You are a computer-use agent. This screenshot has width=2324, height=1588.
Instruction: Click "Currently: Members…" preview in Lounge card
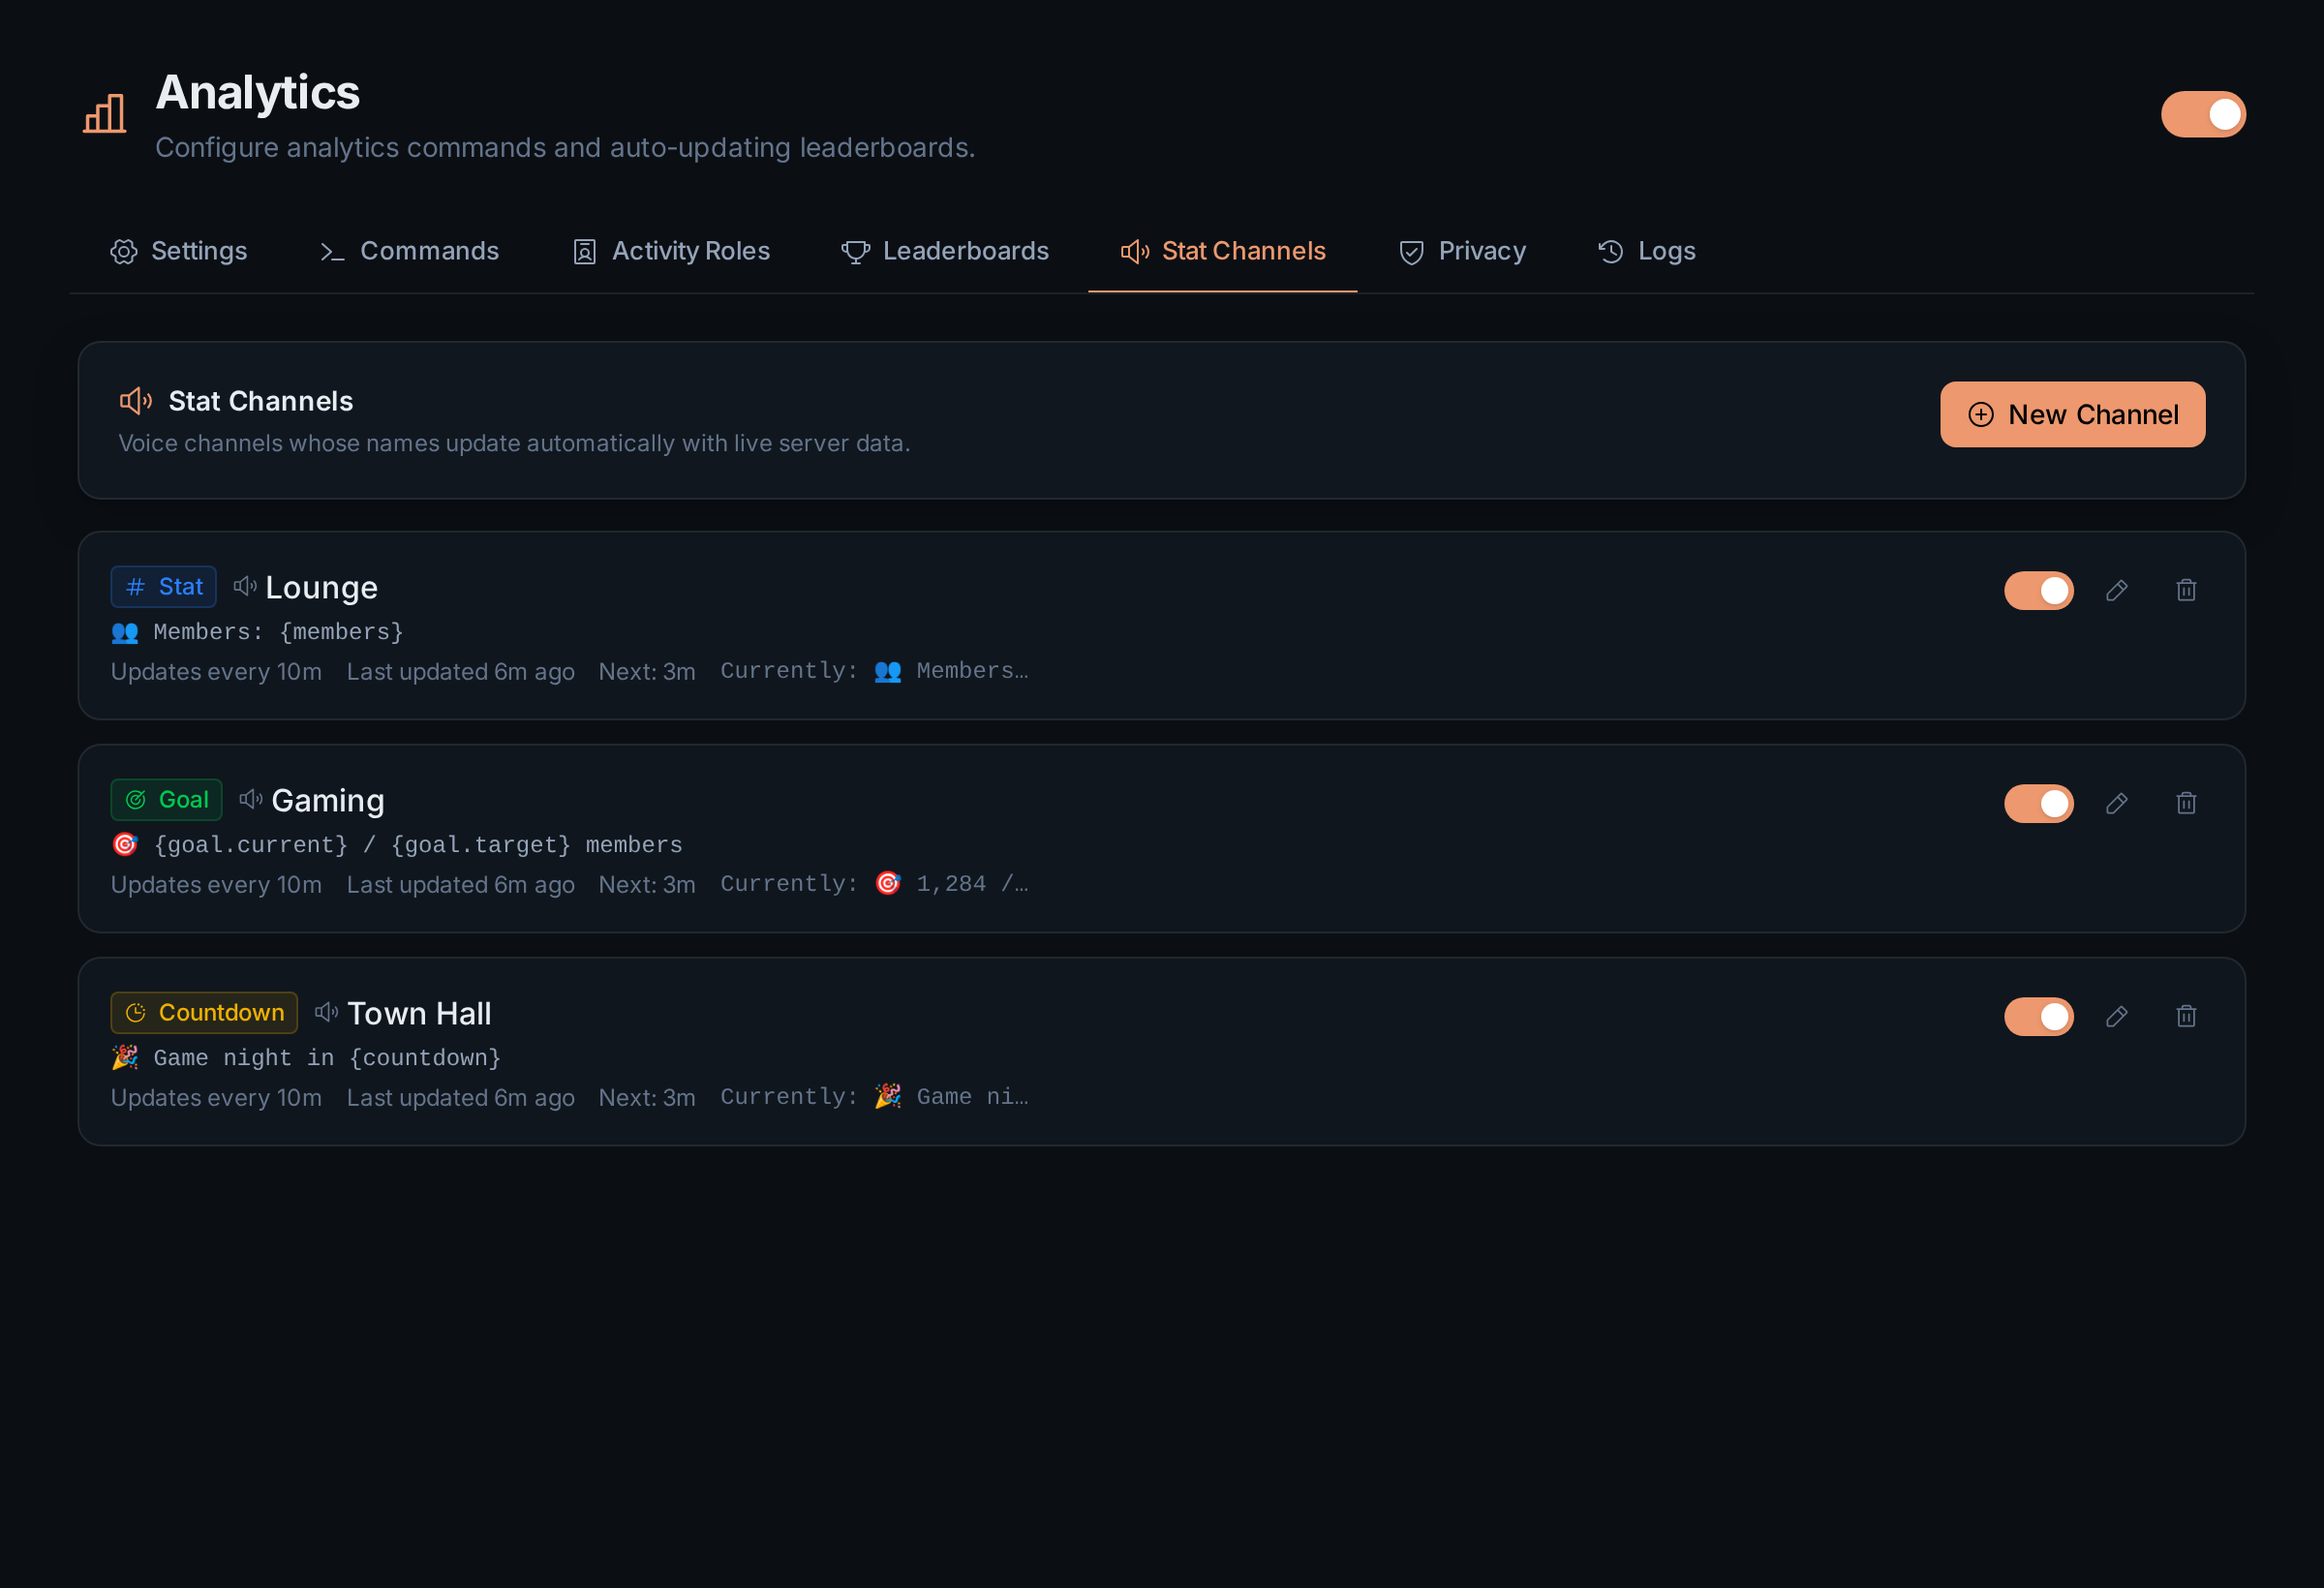875,671
